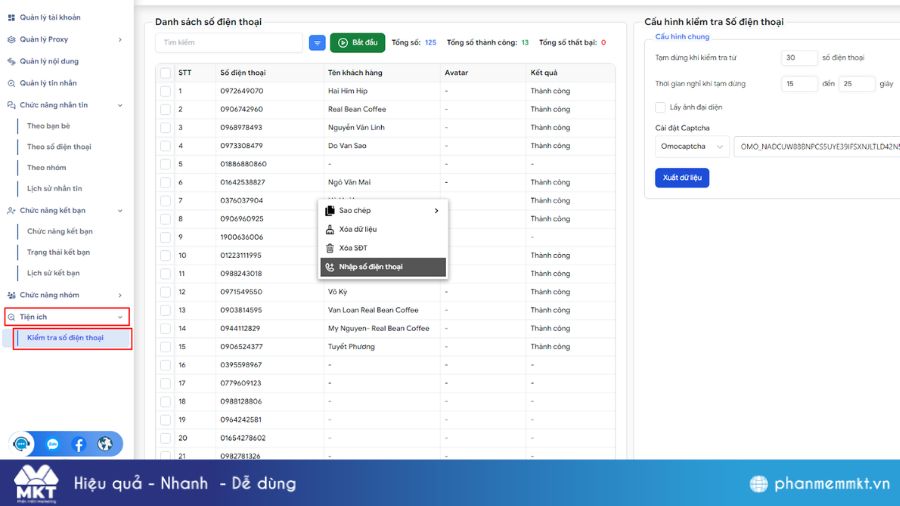Choose Nhập số điện thoại menu entry
The height and width of the screenshot is (506, 900).
coord(383,267)
